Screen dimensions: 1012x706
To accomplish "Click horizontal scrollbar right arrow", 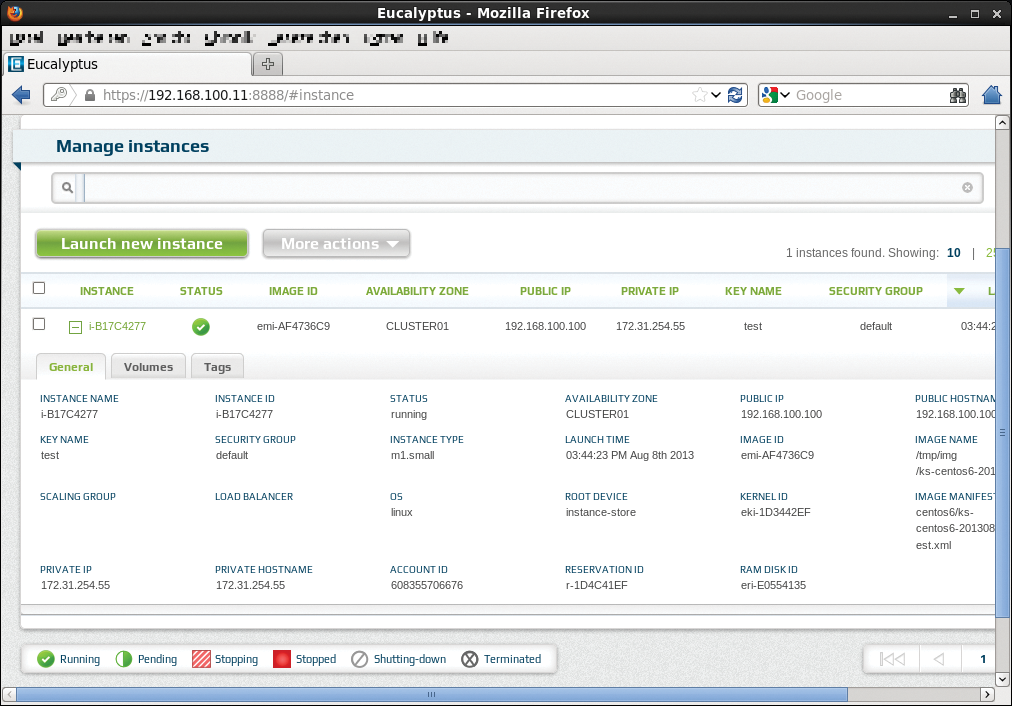I will pyautogui.click(x=987, y=694).
